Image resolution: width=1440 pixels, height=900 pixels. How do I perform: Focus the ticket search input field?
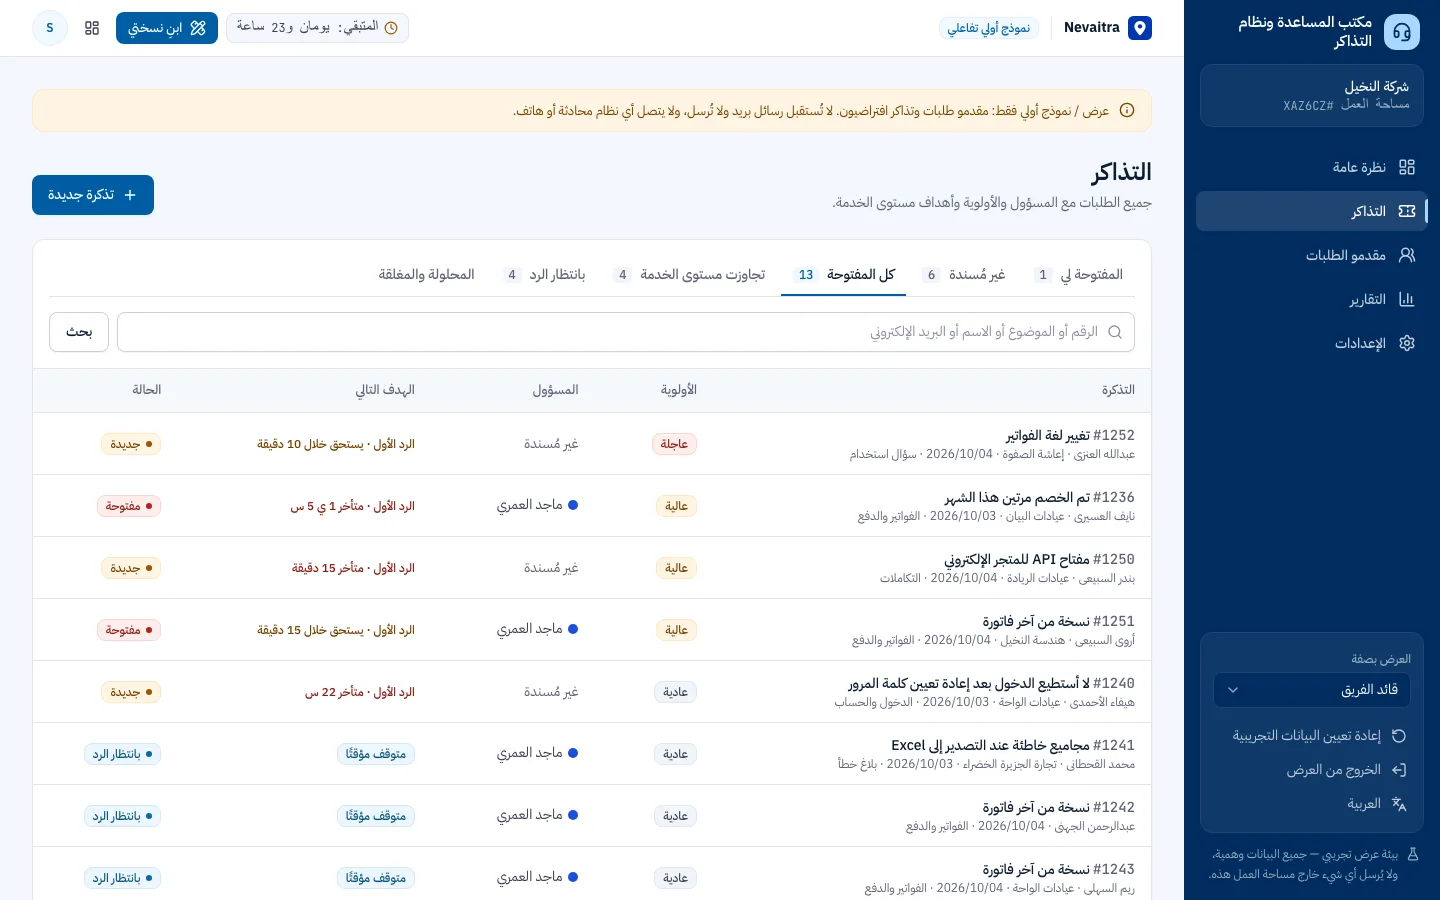point(626,332)
